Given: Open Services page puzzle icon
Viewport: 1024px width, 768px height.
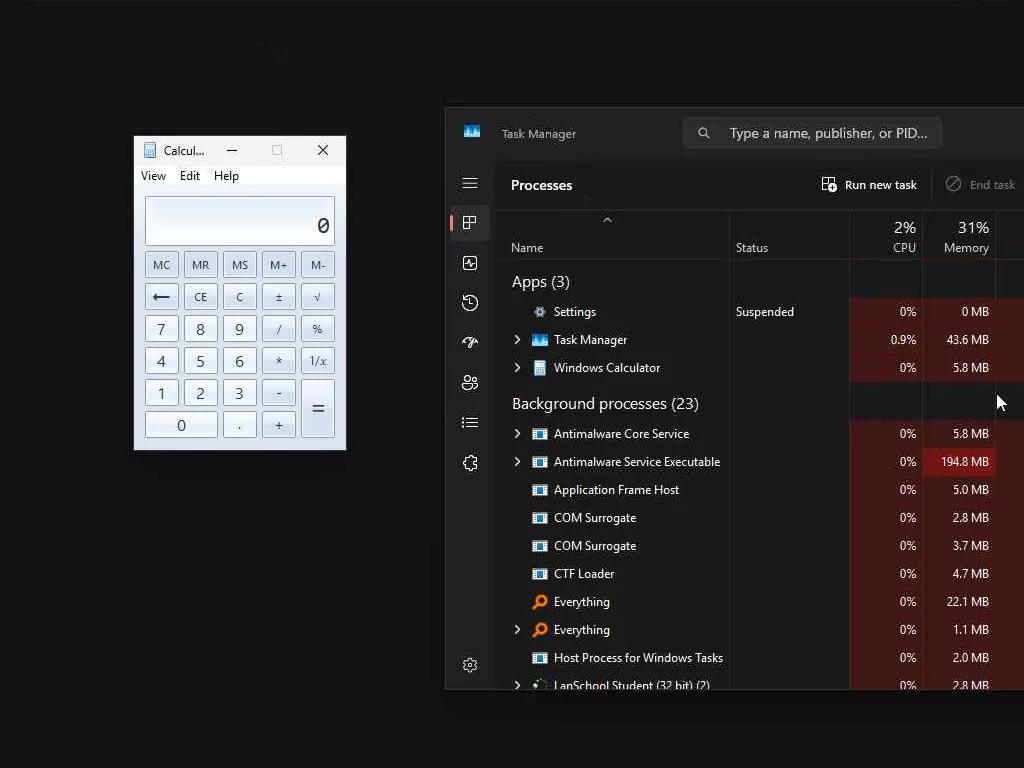Looking at the screenshot, I should pyautogui.click(x=470, y=463).
